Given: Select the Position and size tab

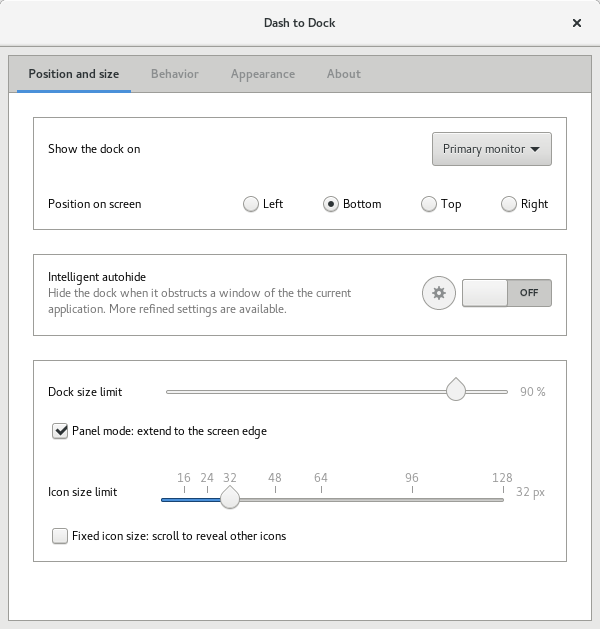Looking at the screenshot, I should click(x=74, y=74).
